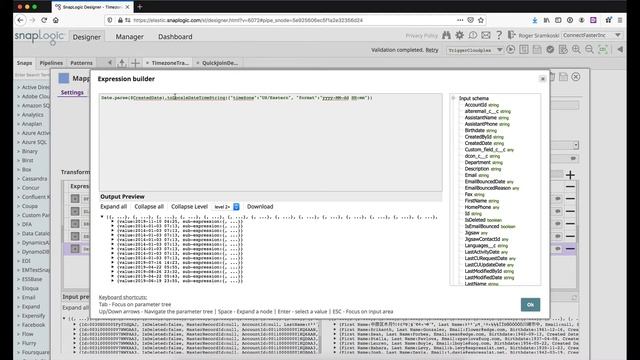Image resolution: width=640 pixels, height=360 pixels.
Task: Open the settings gear in SnapLogic header
Action: (x=459, y=36)
